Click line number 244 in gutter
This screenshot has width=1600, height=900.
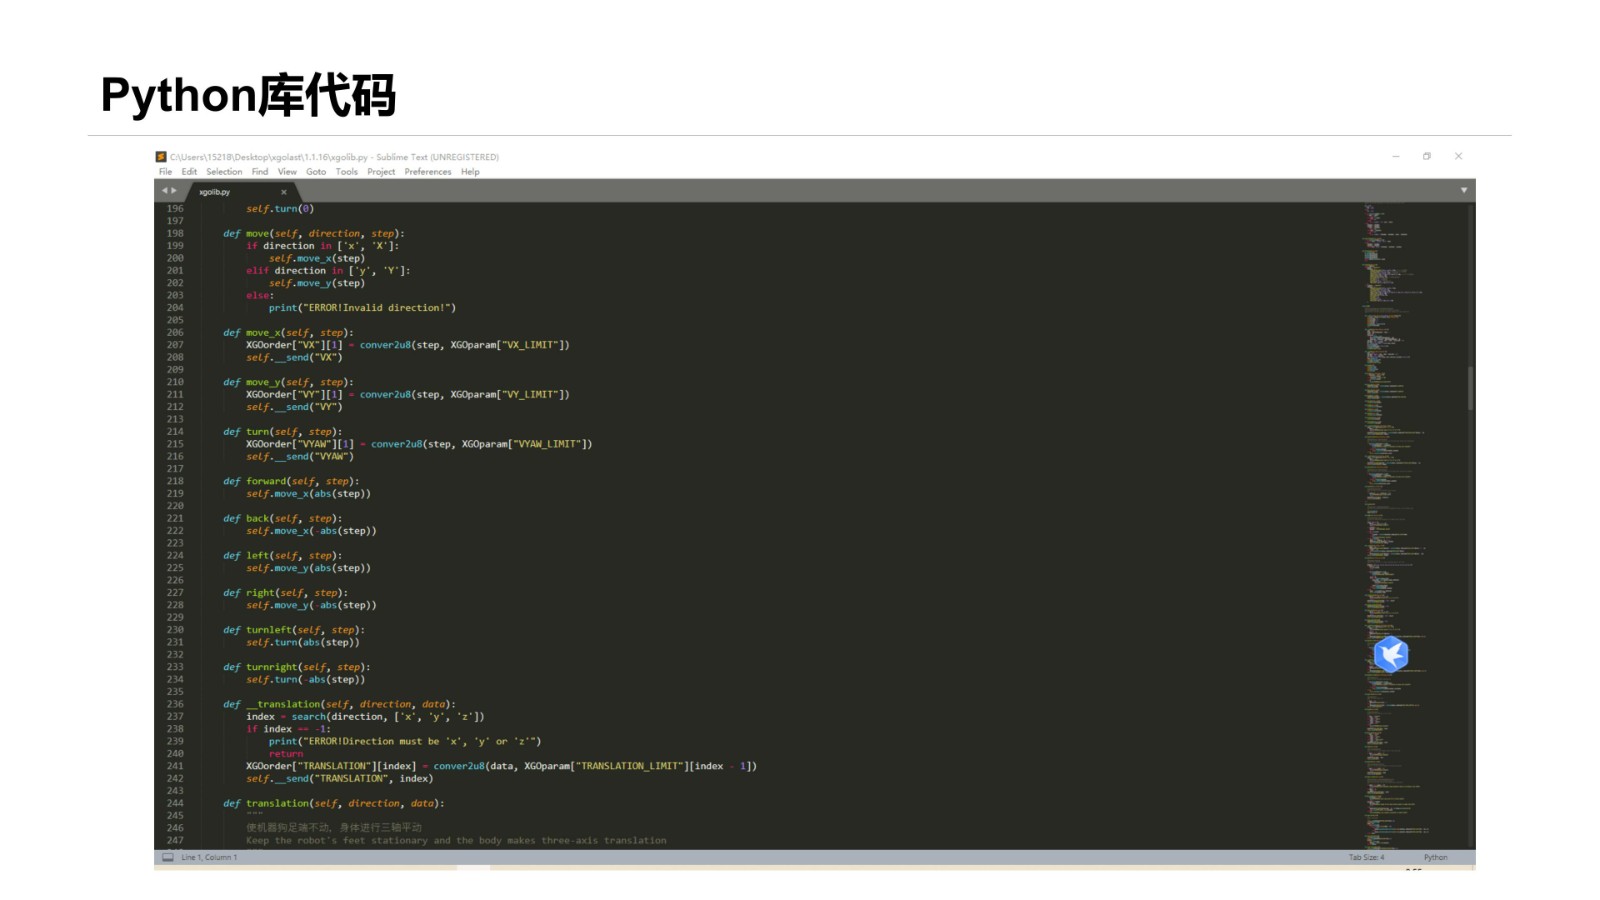(x=175, y=803)
